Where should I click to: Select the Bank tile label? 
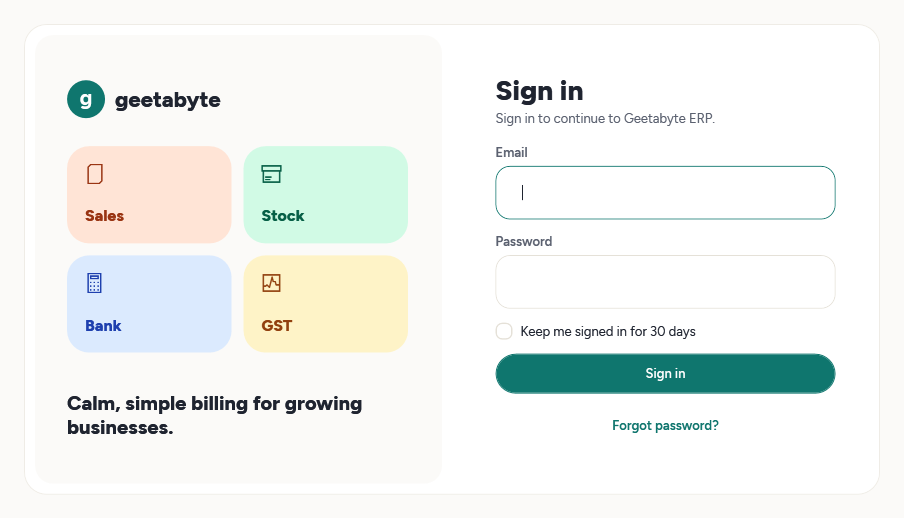tap(103, 326)
